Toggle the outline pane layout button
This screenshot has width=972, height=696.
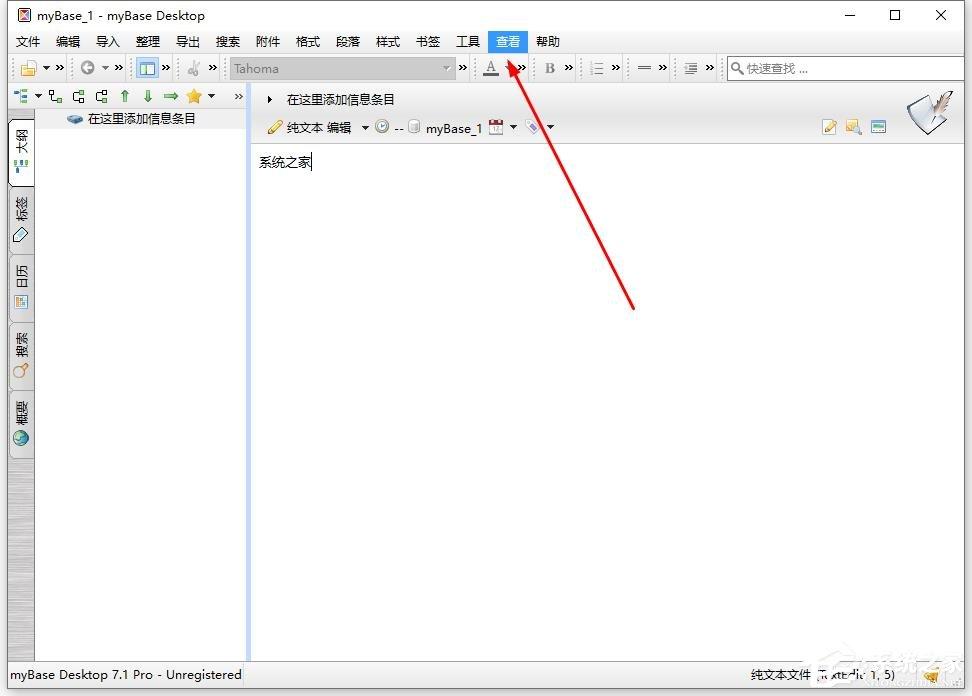coord(147,68)
